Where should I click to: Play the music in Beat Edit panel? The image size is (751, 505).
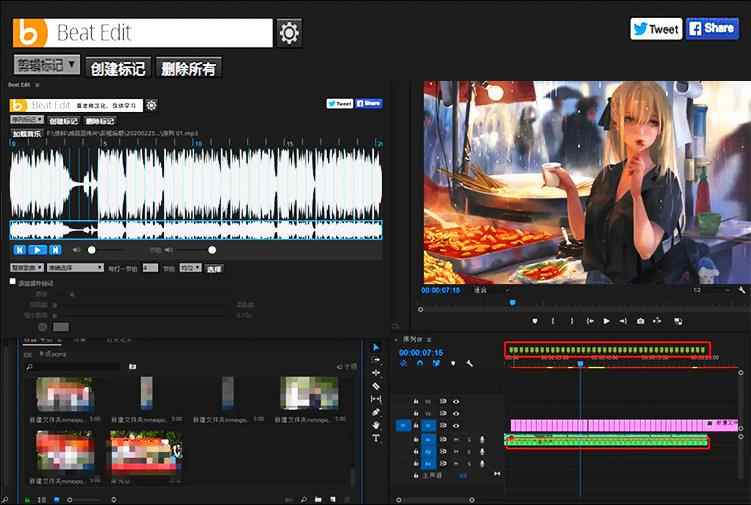[x=37, y=250]
